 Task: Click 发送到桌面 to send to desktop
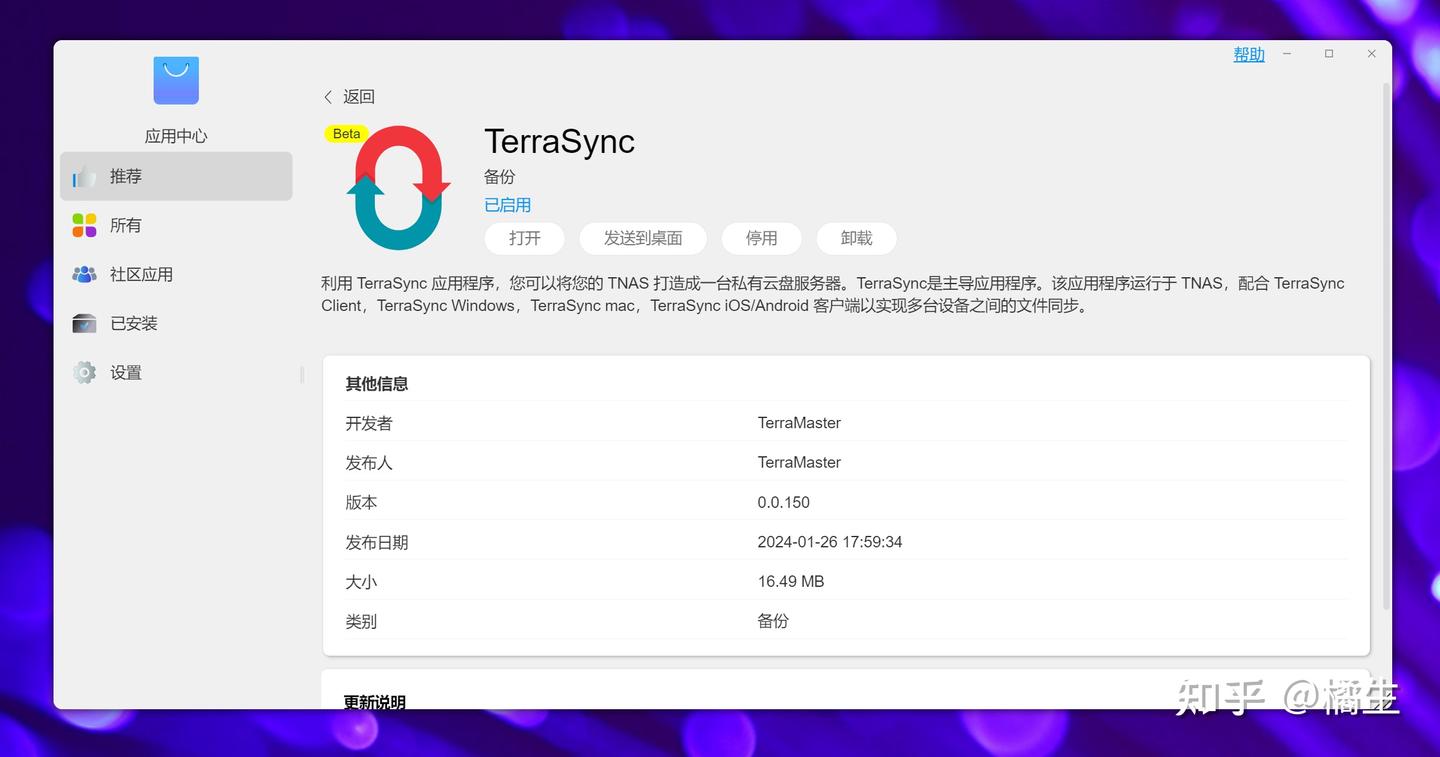643,238
